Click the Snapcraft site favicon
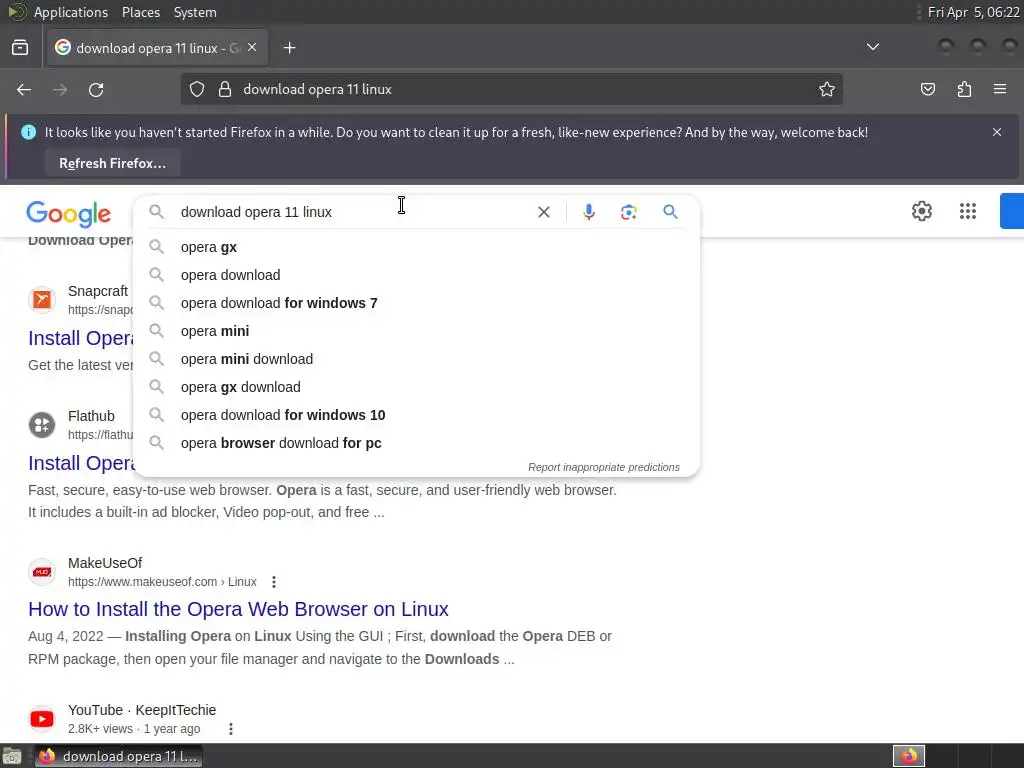1024x768 pixels. pos(42,300)
